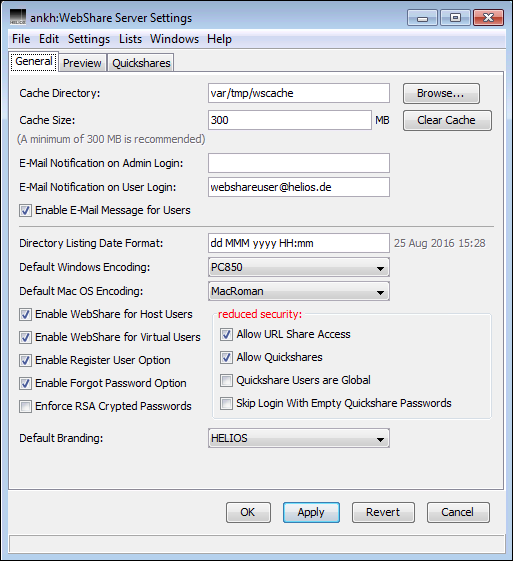513x561 pixels.
Task: Click the HELIOS application icon in title bar
Action: tap(18, 17)
